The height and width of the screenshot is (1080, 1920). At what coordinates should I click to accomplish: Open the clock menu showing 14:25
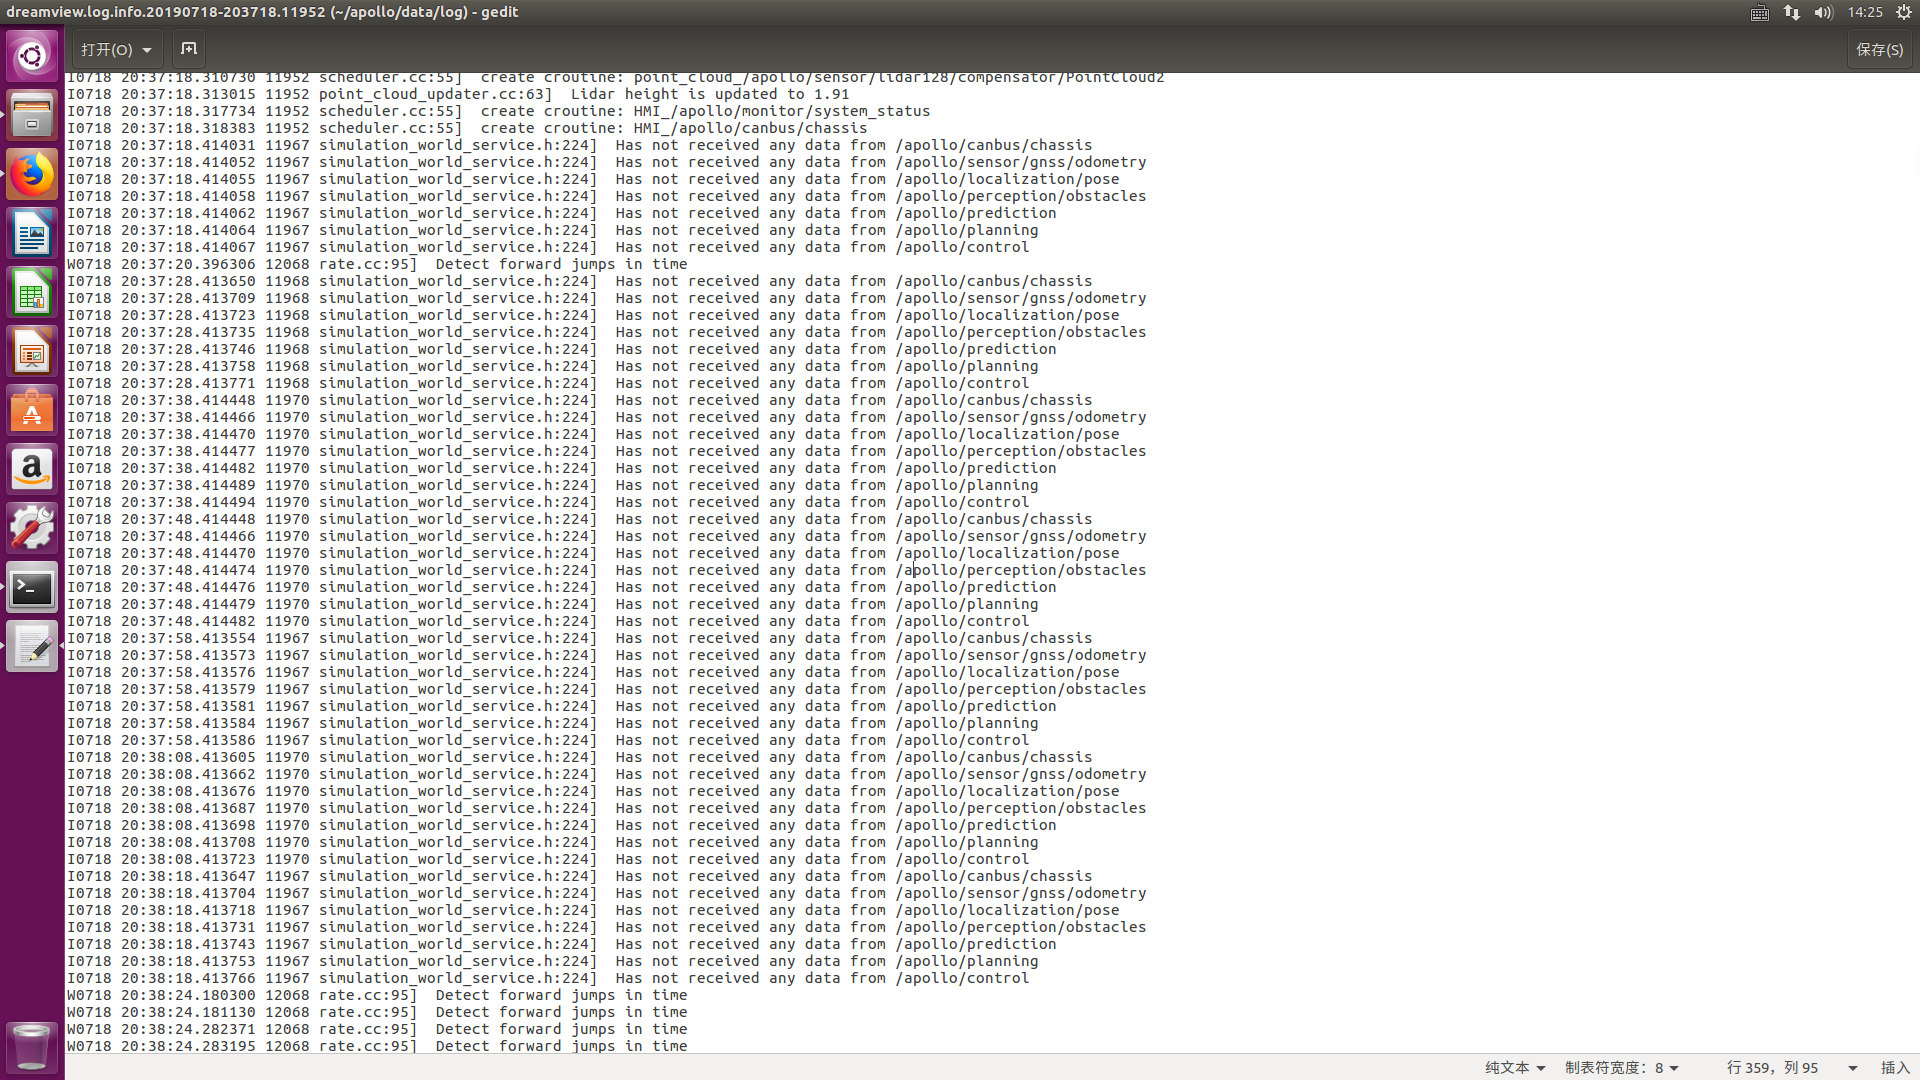1867,13
